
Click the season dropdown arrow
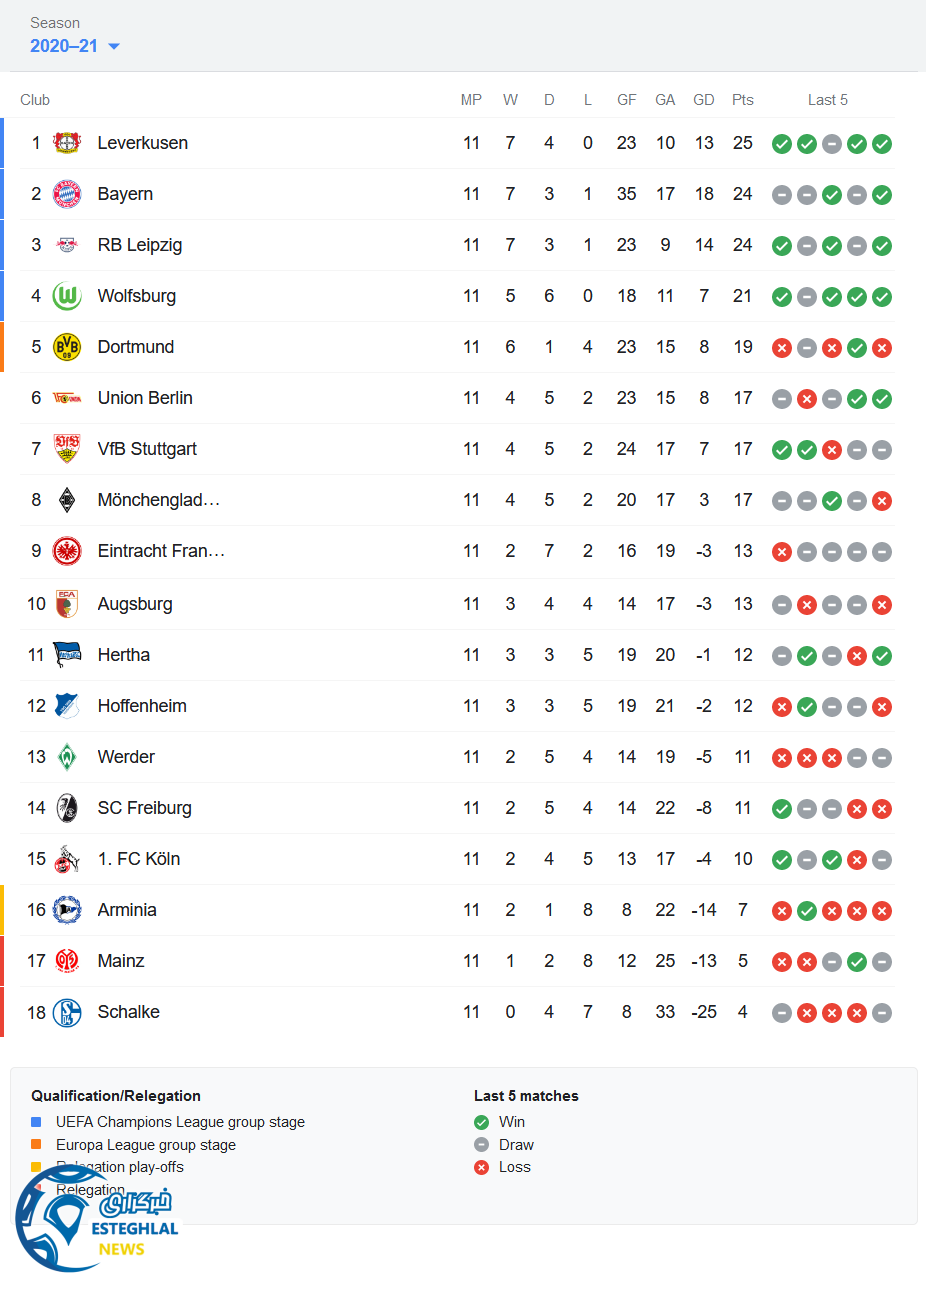[114, 47]
